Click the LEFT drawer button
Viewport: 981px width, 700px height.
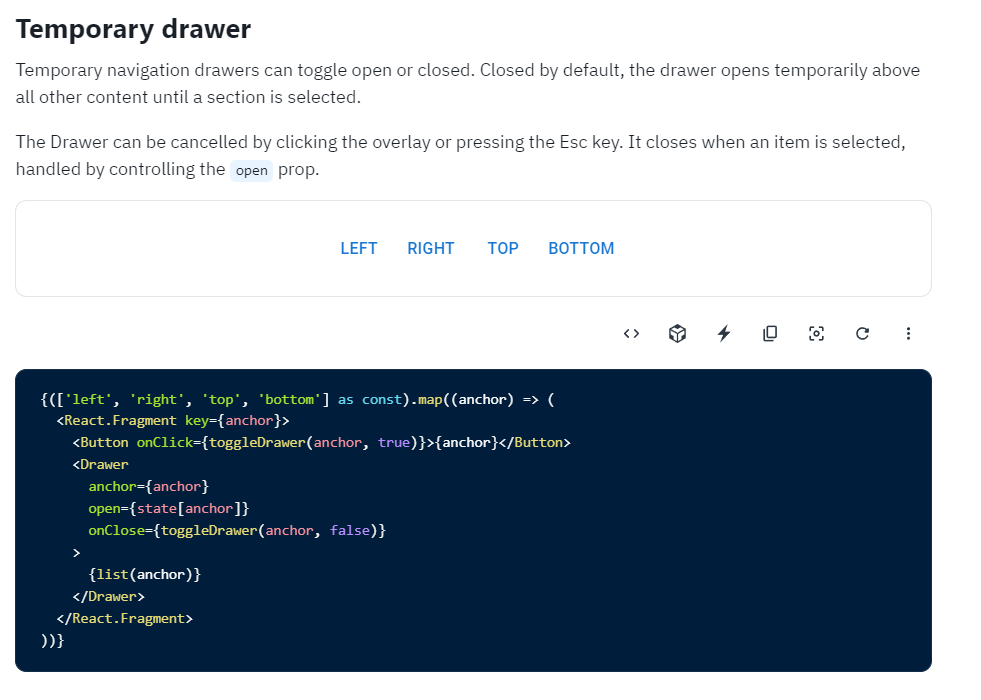click(358, 248)
